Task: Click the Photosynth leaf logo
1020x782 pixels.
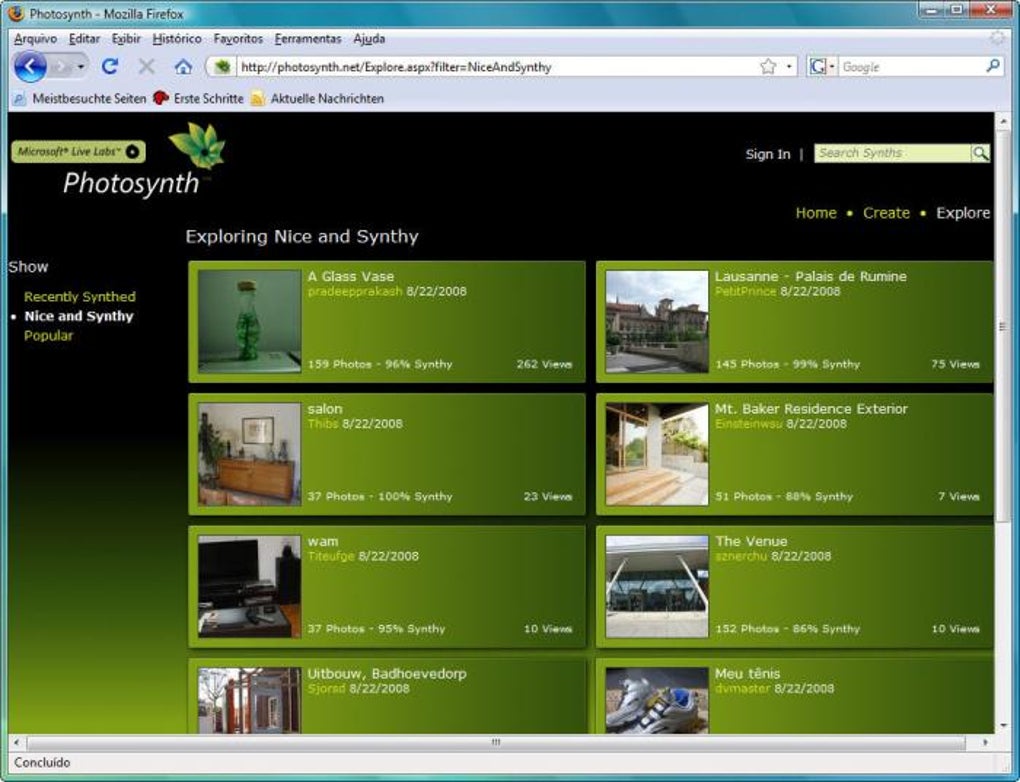Action: pyautogui.click(x=197, y=145)
